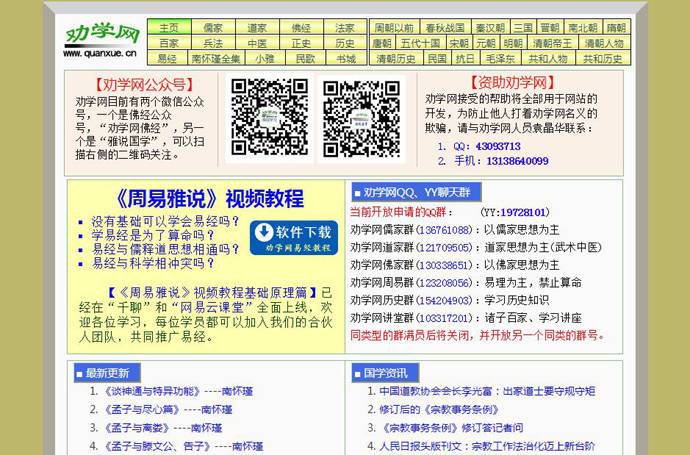690x455 pixels.
Task: Select the 三国 dynasty link
Action: [x=522, y=28]
